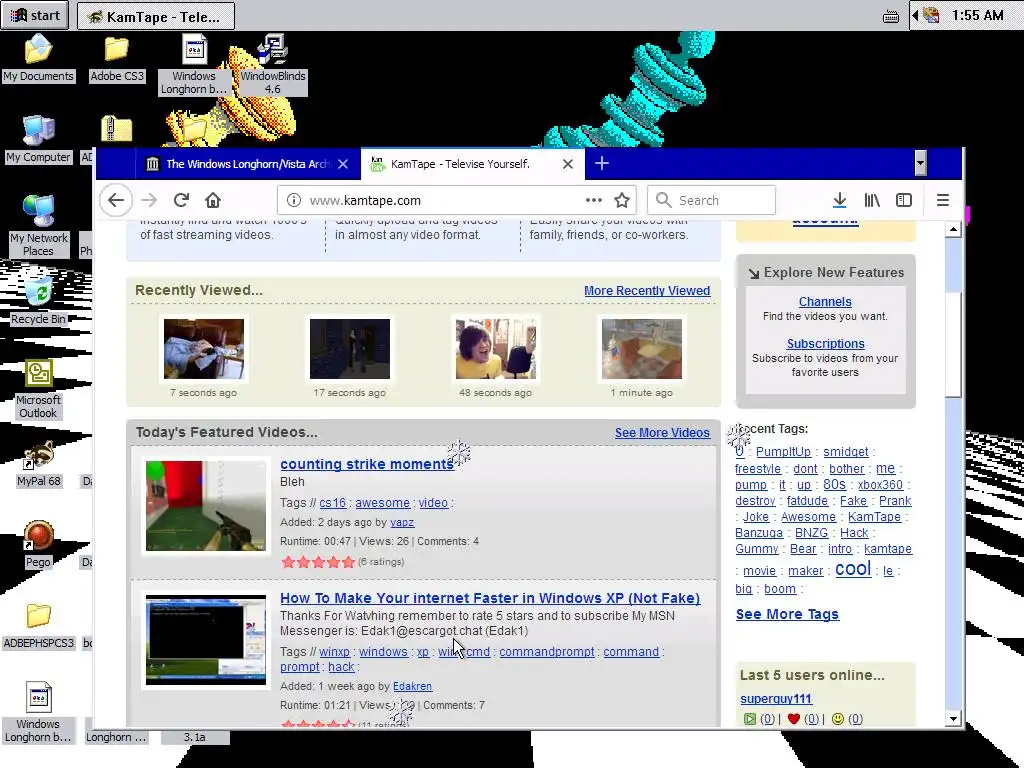Screen dimensions: 1024x768
Task: Click superguy111's smiley friends icon
Action: 838,719
